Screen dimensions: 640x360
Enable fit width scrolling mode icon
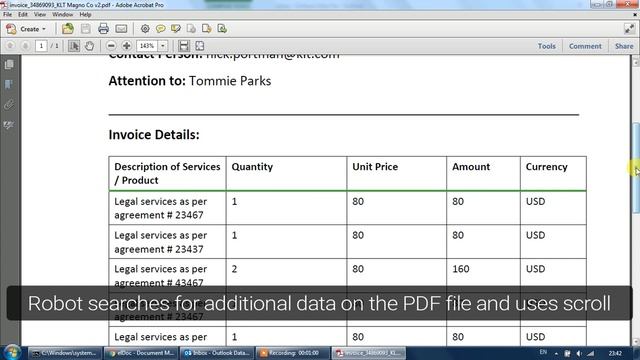[x=184, y=46]
